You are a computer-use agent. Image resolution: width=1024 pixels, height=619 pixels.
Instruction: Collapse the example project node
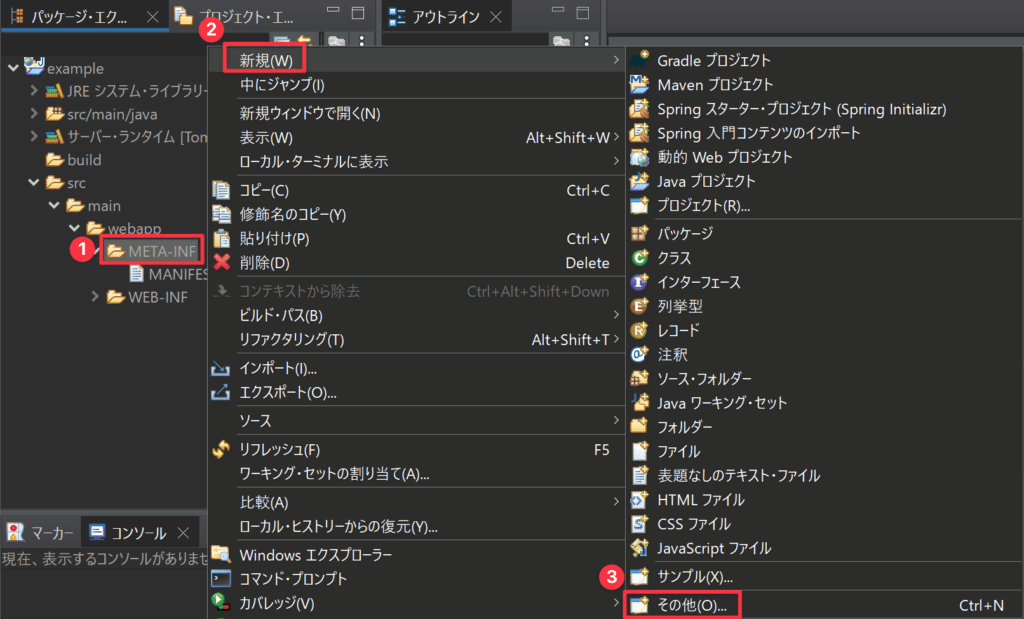tap(13, 68)
